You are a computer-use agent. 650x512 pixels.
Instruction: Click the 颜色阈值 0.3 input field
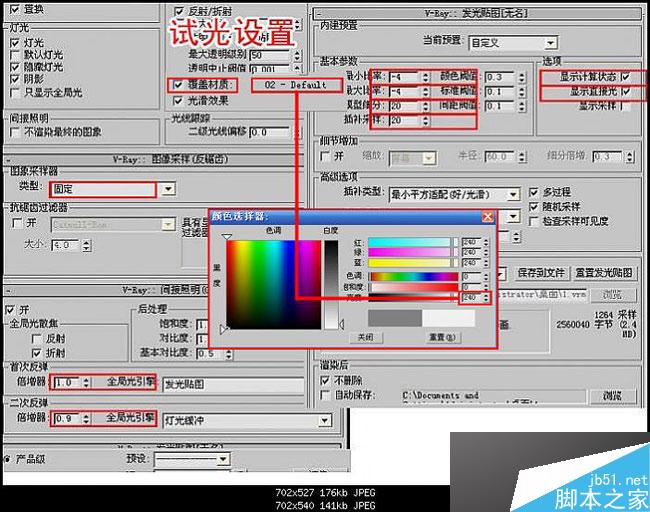point(501,77)
